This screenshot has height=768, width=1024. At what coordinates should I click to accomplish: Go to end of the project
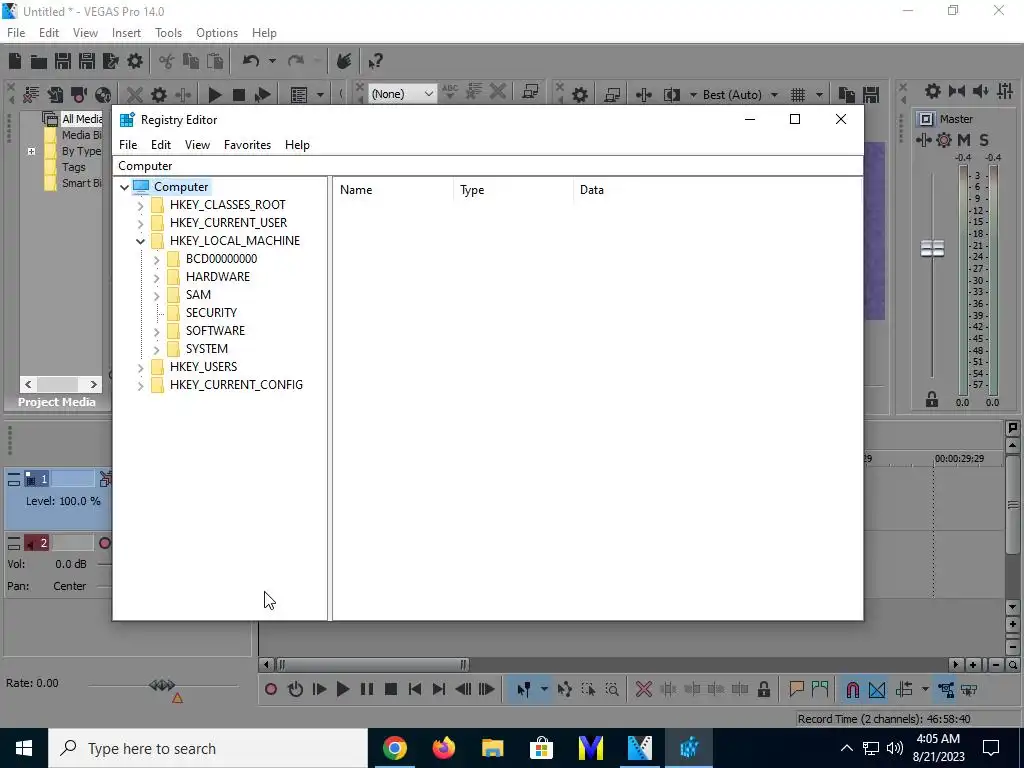pos(439,689)
